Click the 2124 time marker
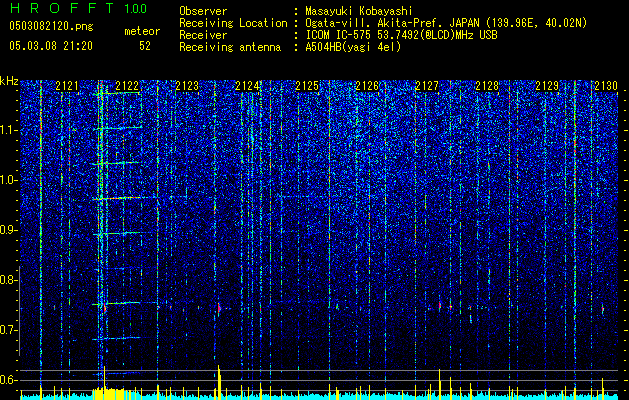 click(247, 86)
